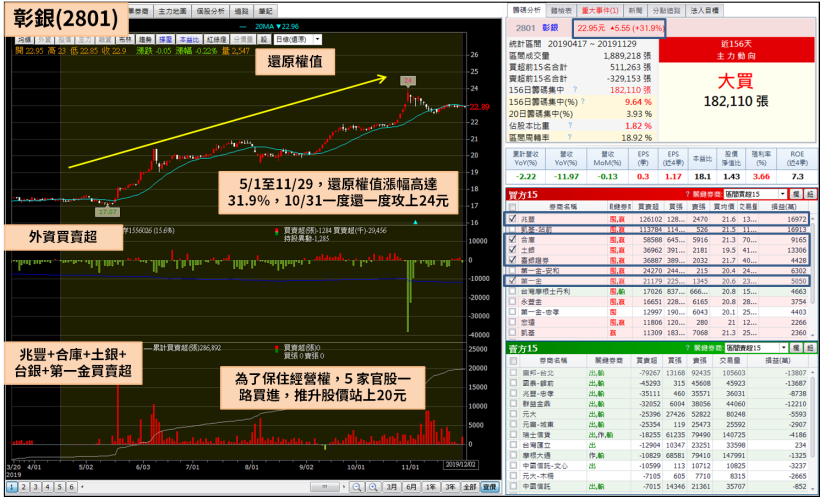Click 選 button in the 賣方15 header
The image size is (820, 497).
[795, 348]
